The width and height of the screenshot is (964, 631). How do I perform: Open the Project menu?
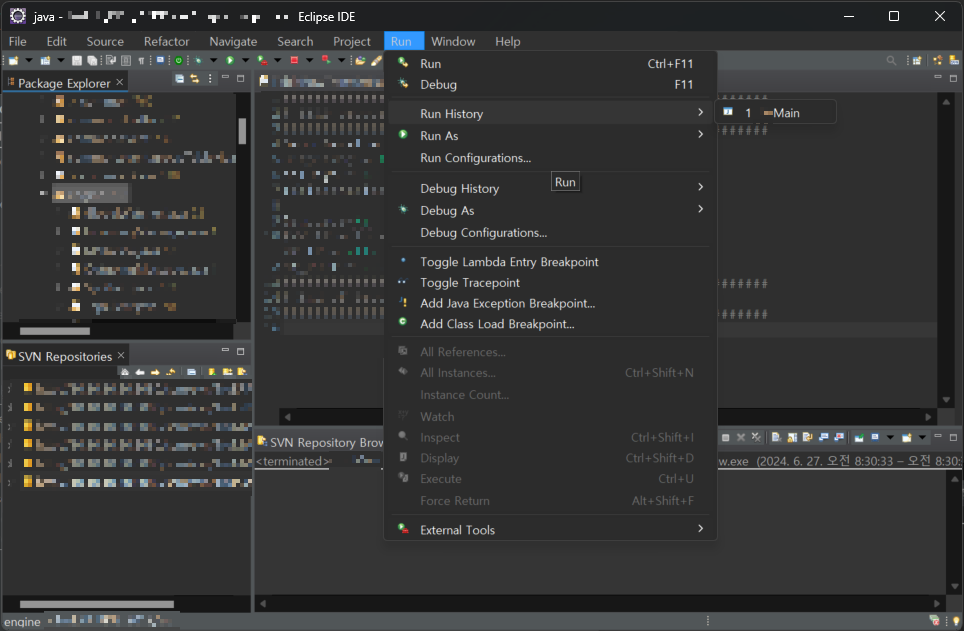point(352,41)
